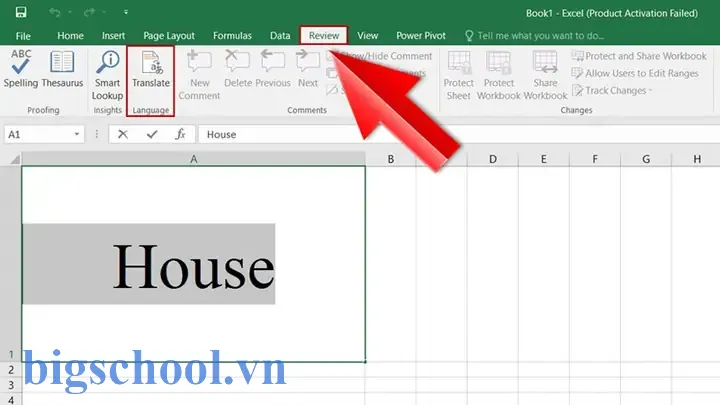Image resolution: width=720 pixels, height=405 pixels.
Task: Click the Redo arrow in Quick Access toolbar
Action: pyautogui.click(x=89, y=12)
